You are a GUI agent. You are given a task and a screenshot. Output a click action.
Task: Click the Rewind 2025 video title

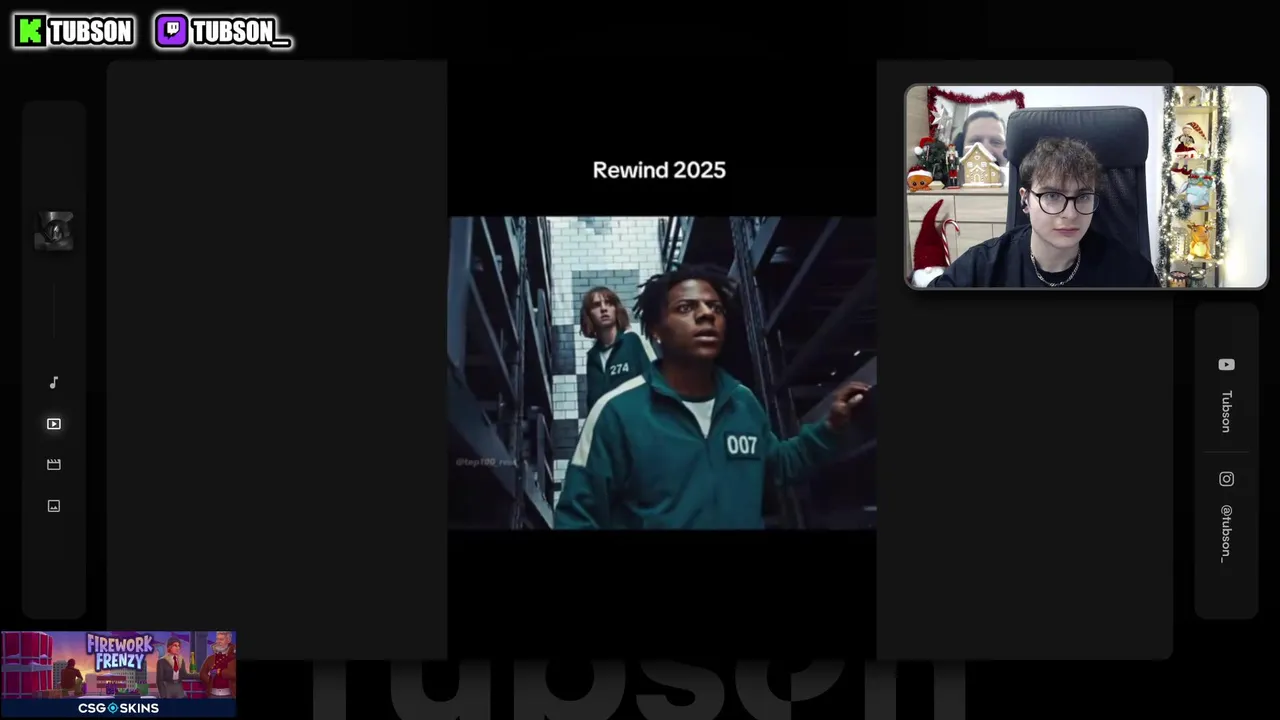(x=659, y=170)
